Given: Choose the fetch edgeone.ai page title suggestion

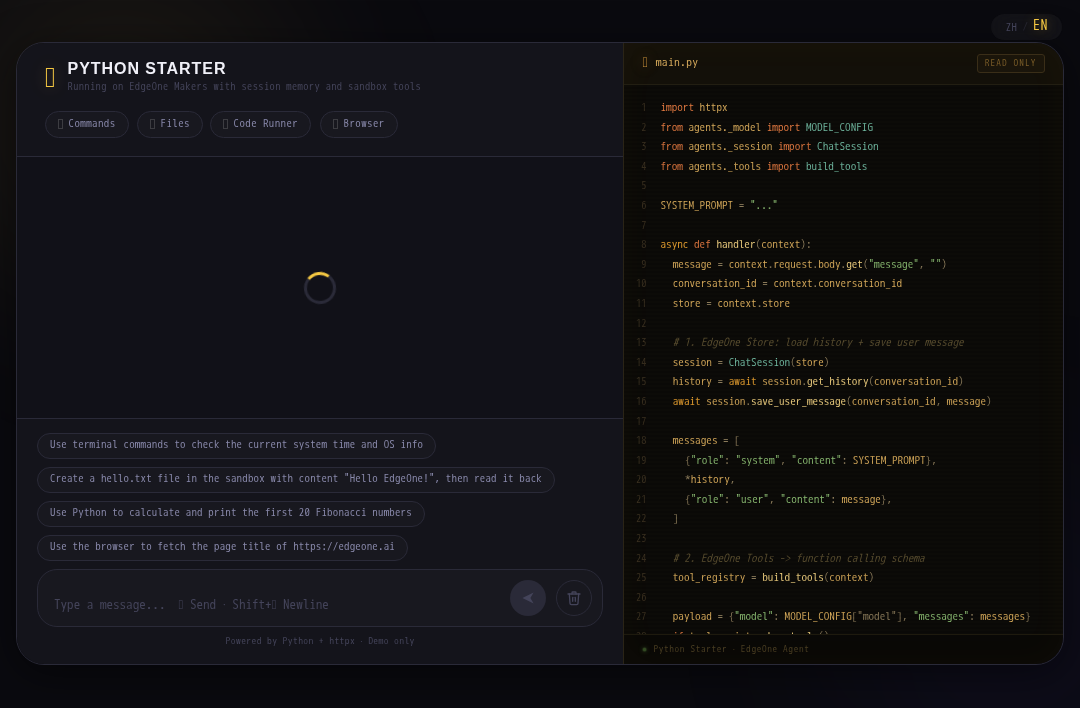Looking at the screenshot, I should click(222, 547).
